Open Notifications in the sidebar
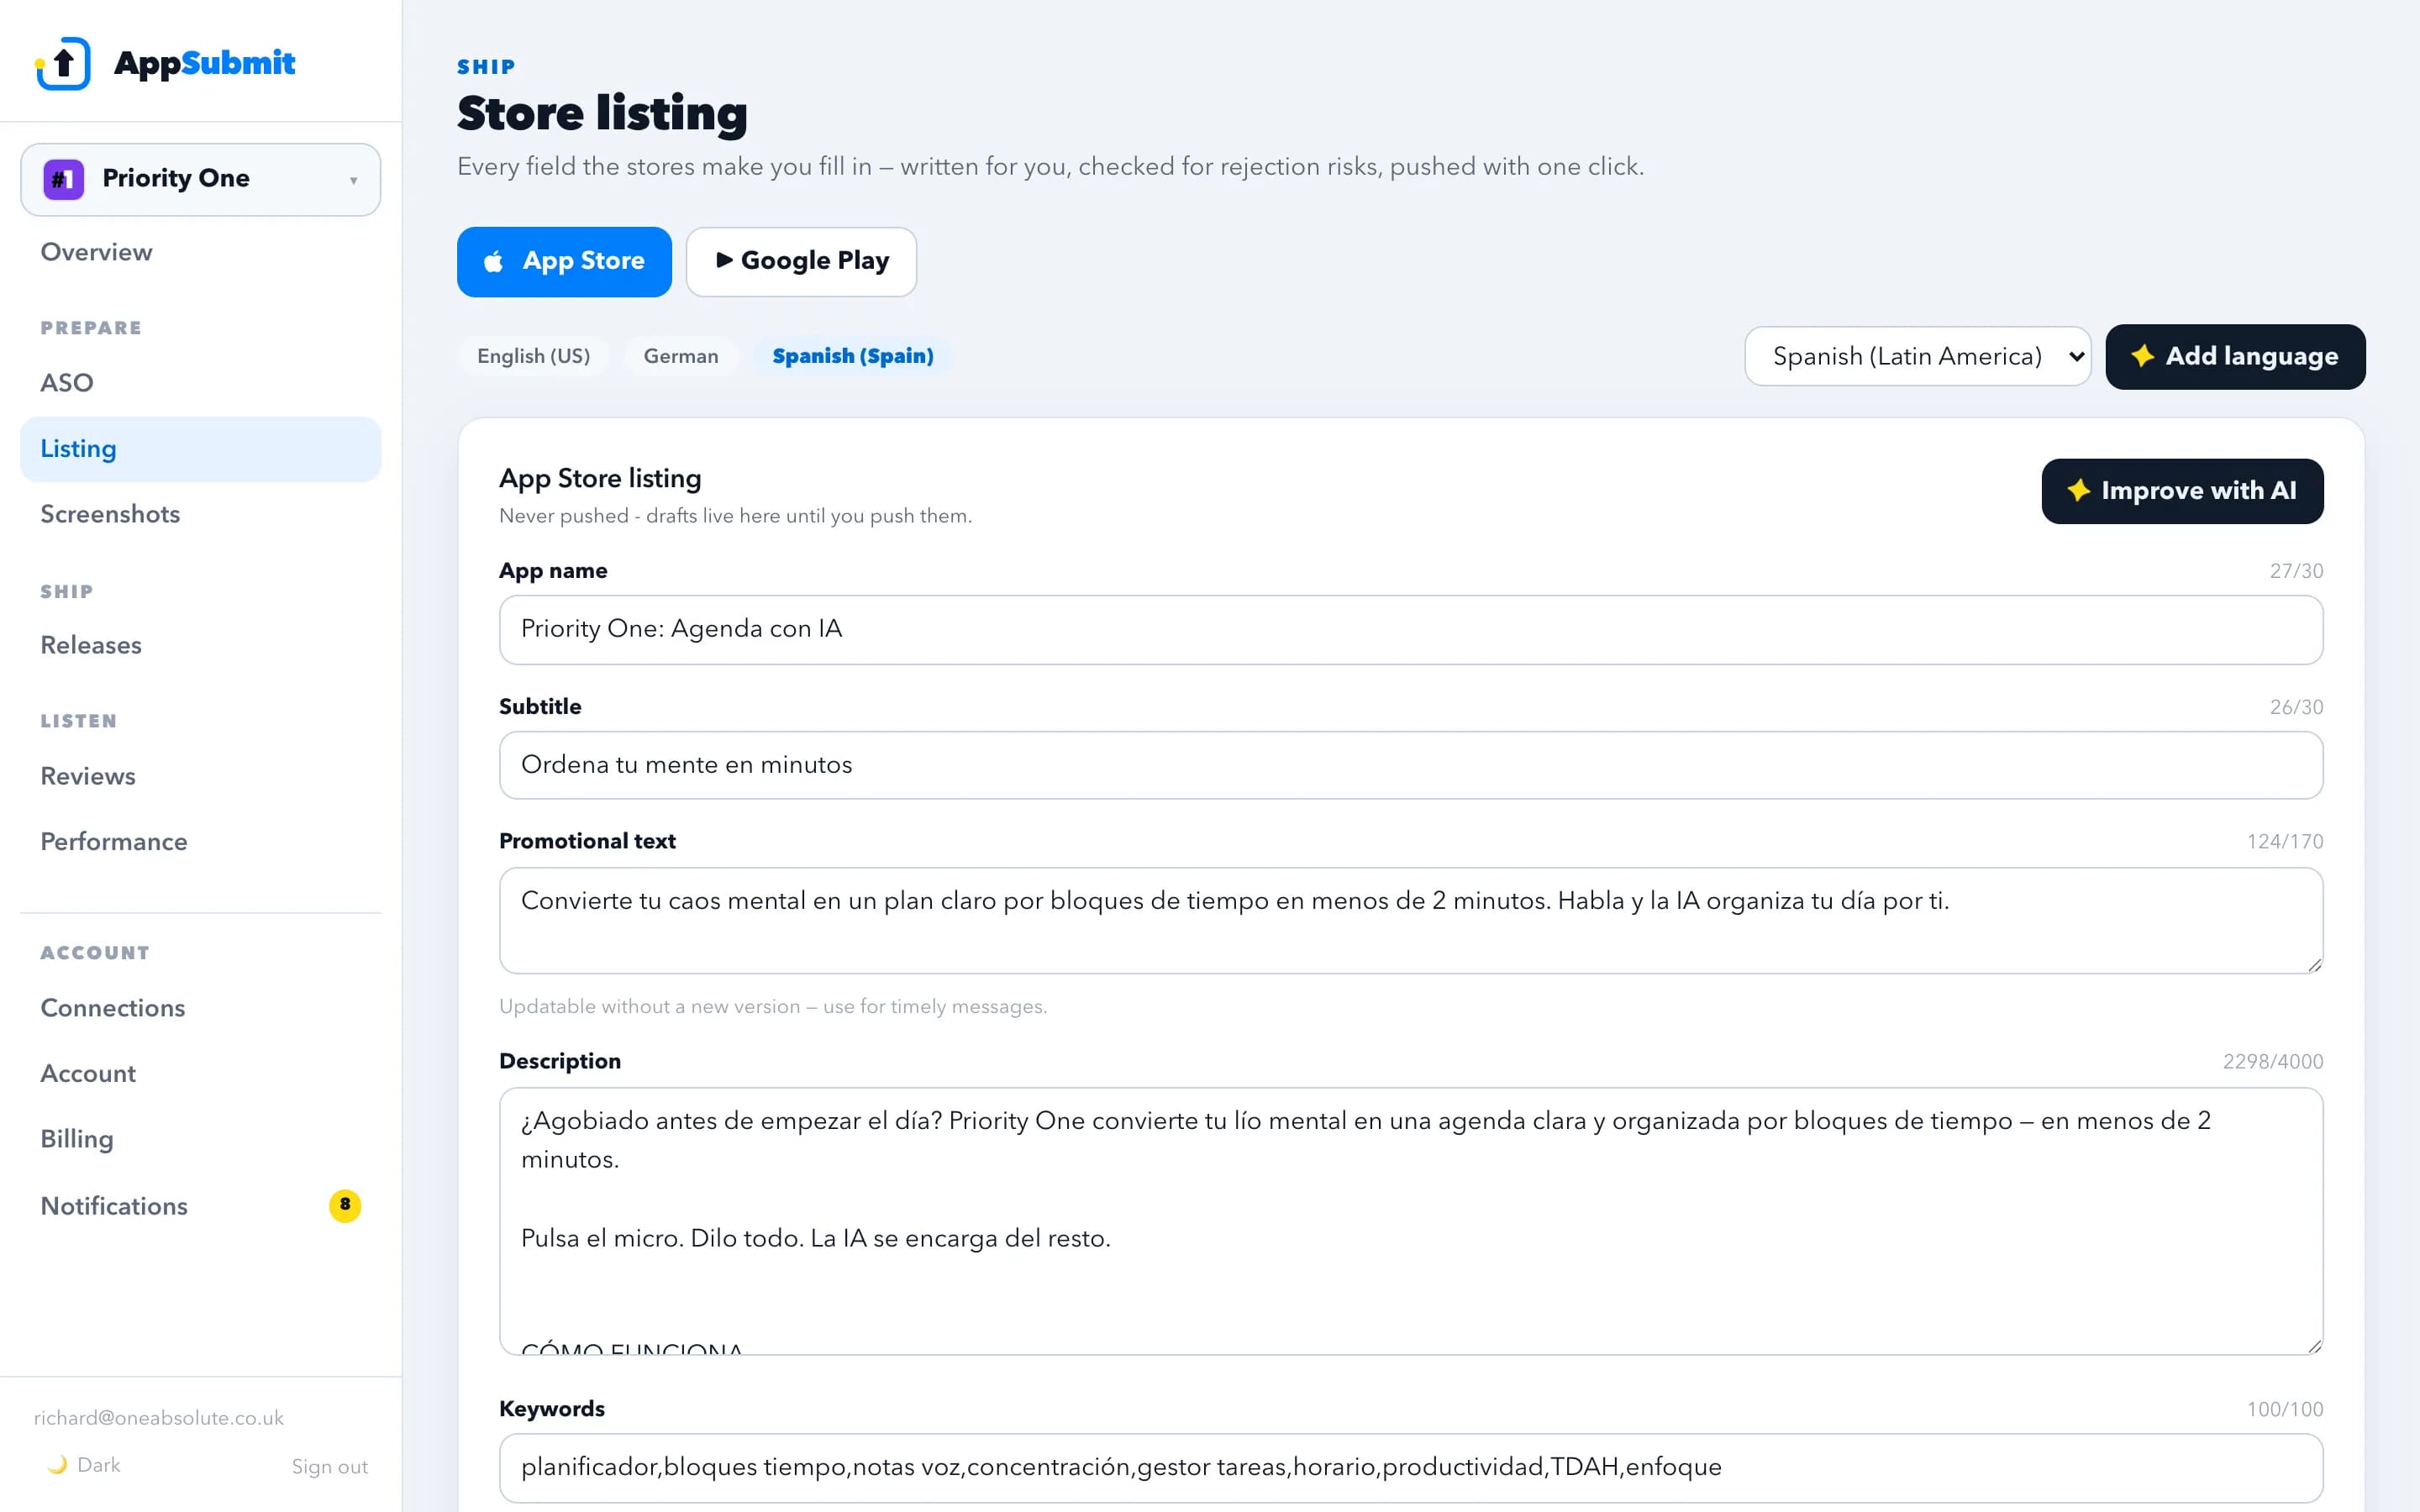 coord(201,1206)
